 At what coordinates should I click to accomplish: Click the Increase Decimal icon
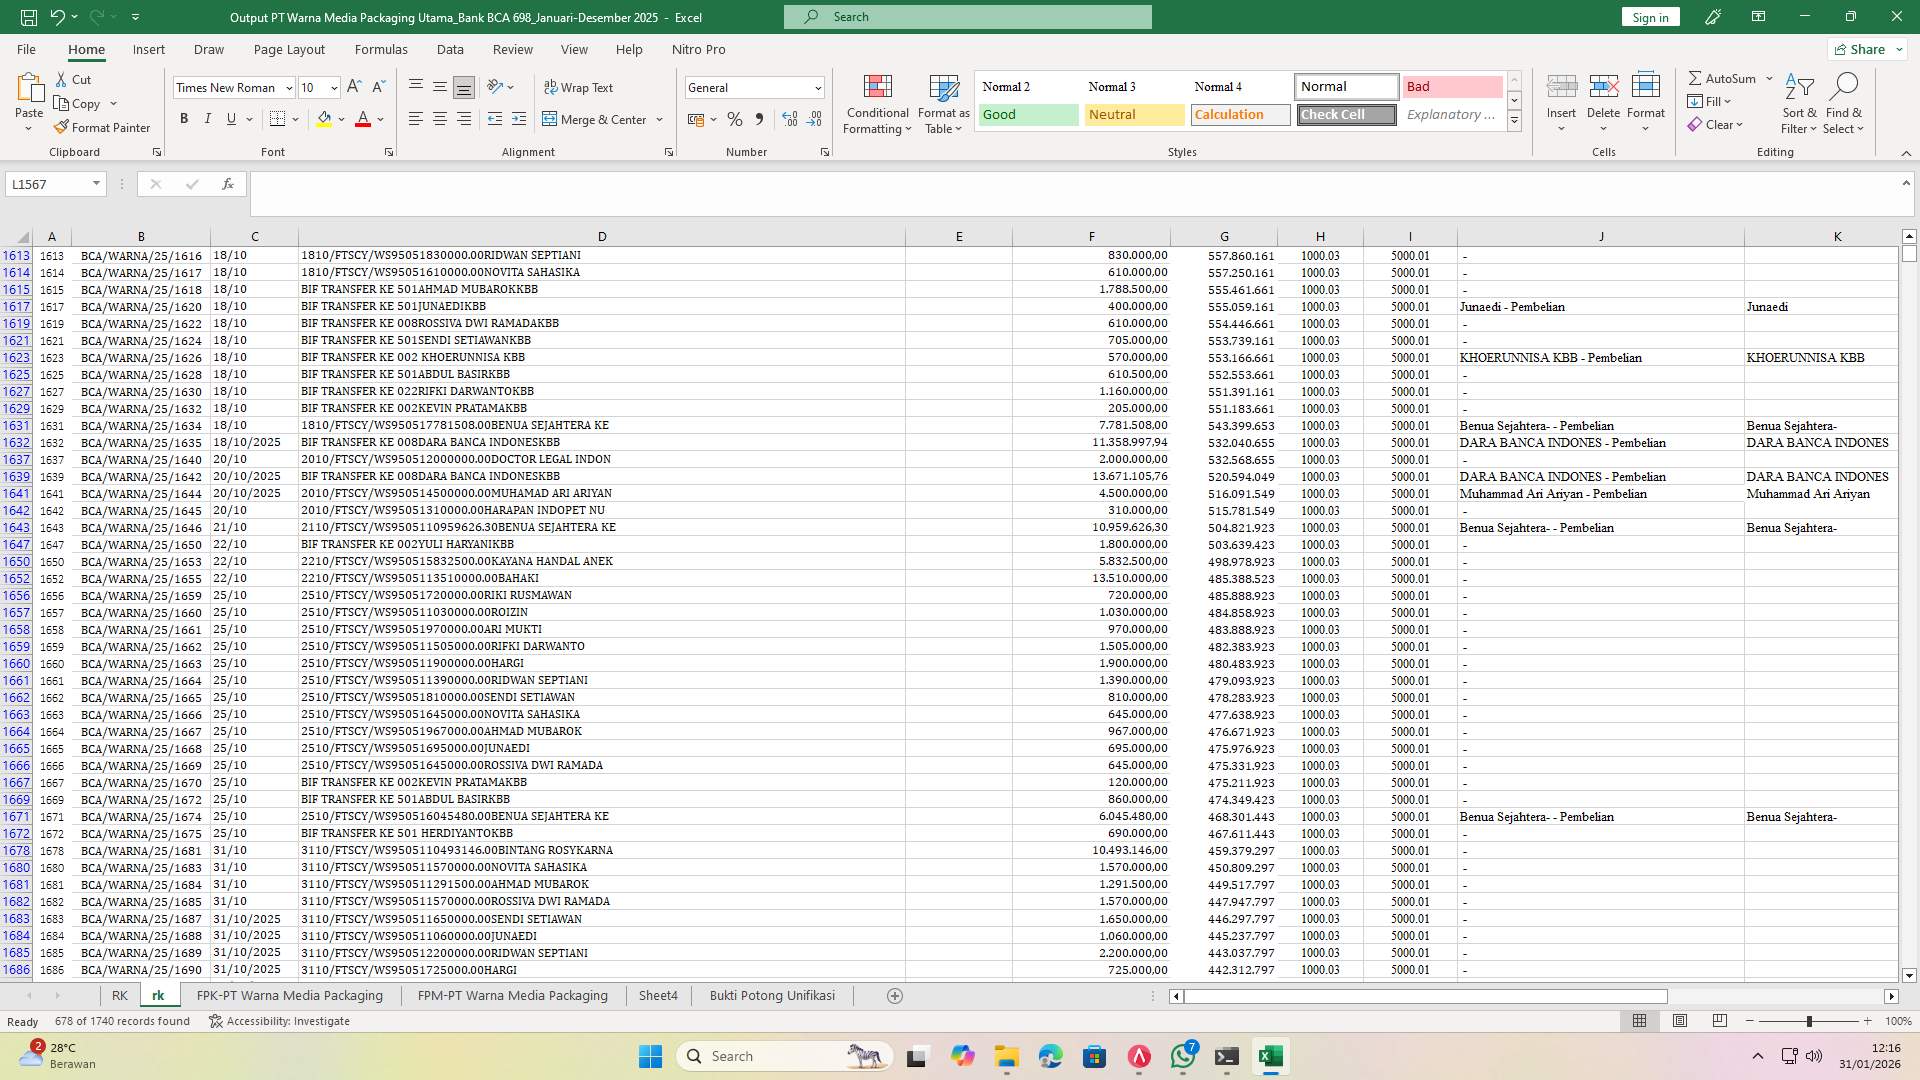click(789, 119)
